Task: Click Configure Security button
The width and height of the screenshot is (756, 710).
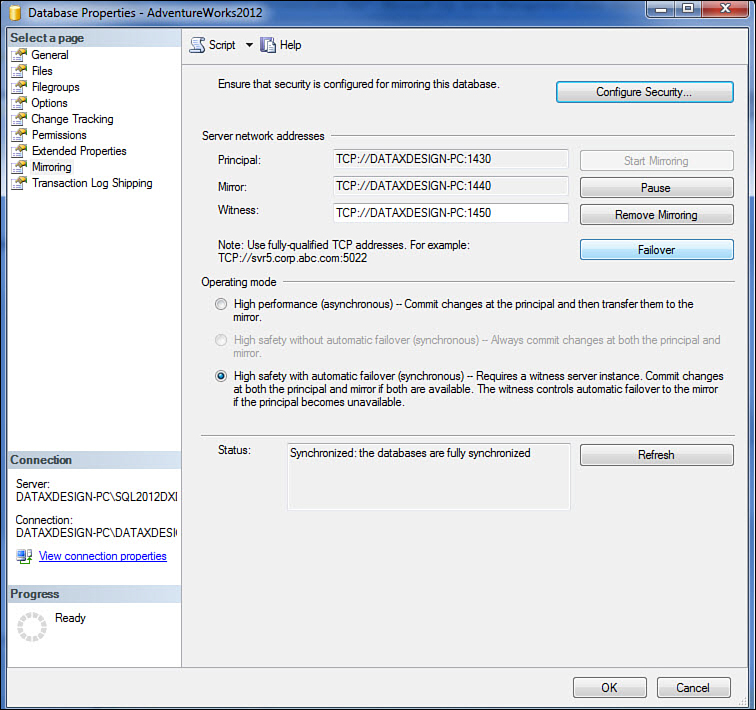Action: (x=644, y=92)
